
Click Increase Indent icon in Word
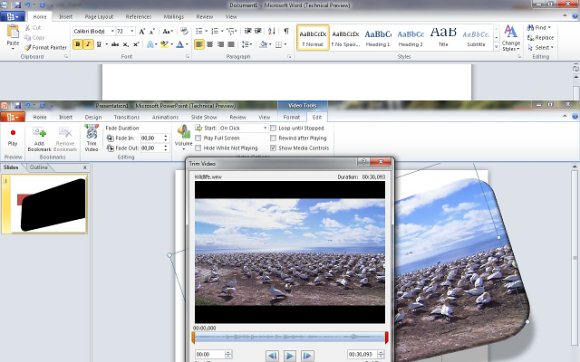(x=258, y=31)
